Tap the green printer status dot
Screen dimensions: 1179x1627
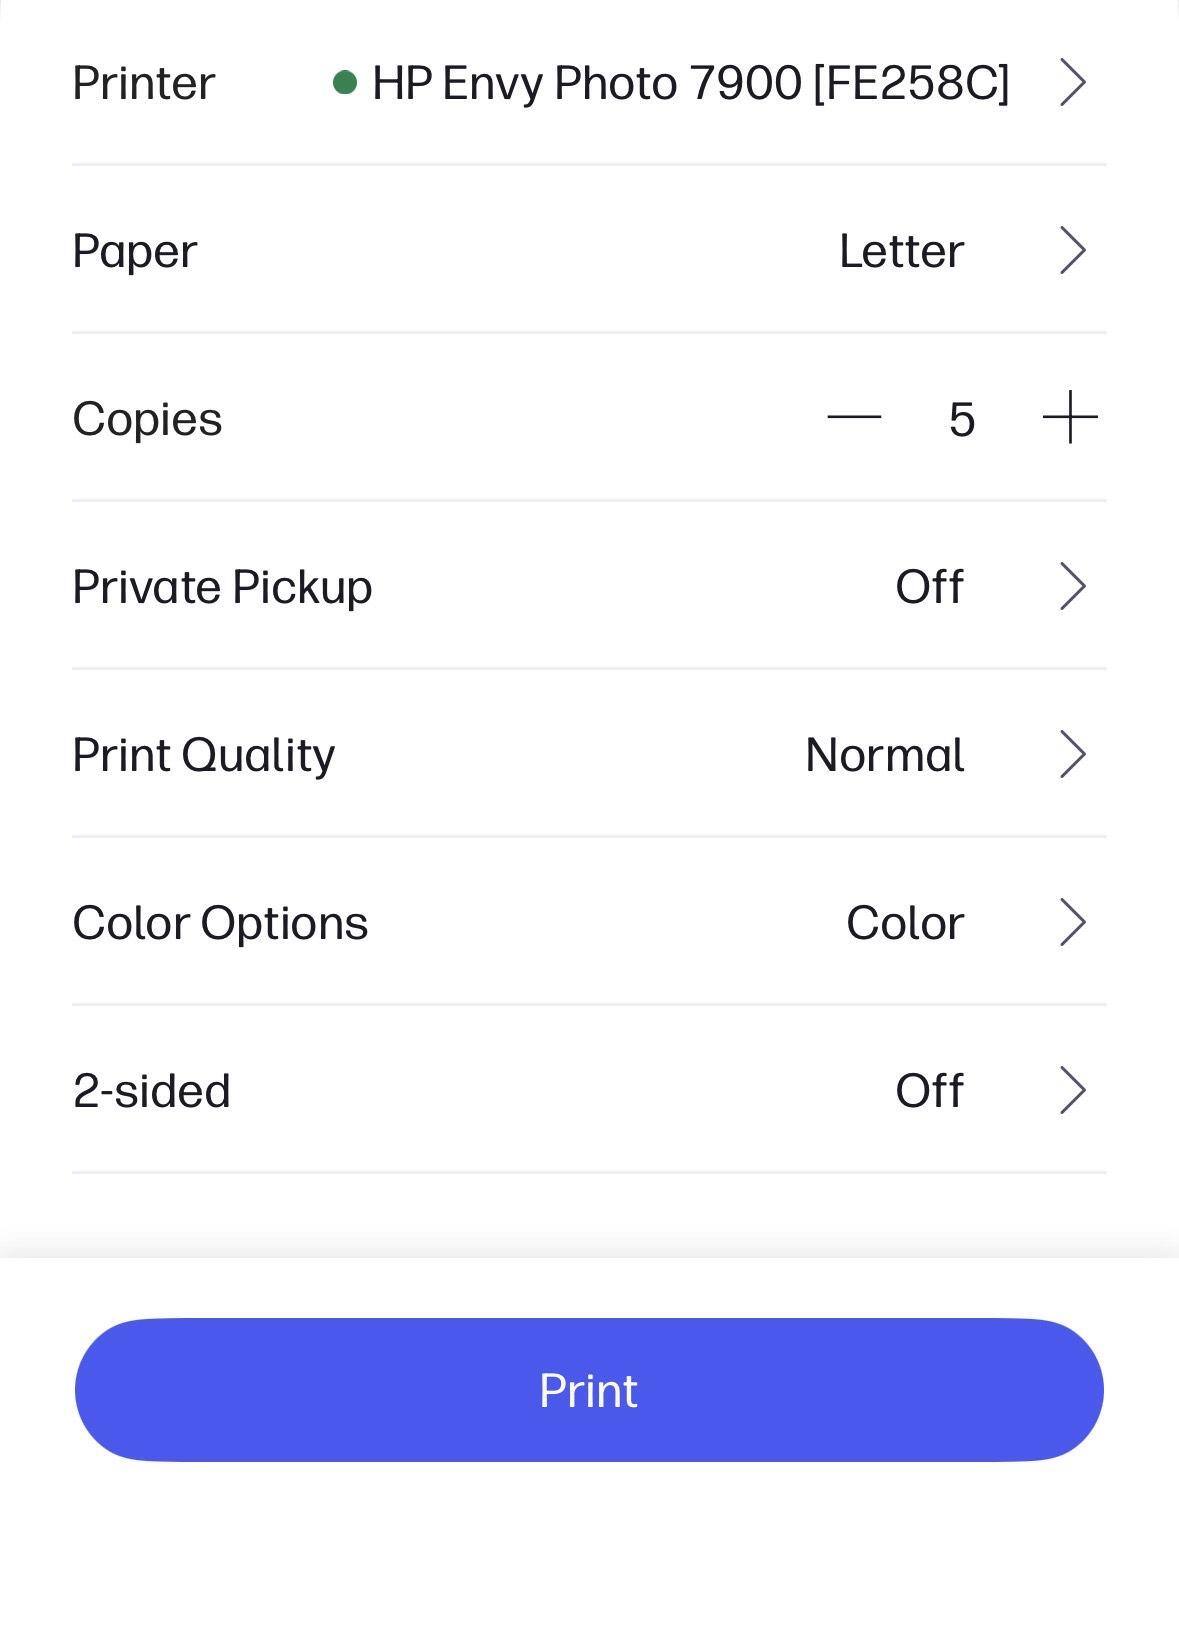pos(345,82)
